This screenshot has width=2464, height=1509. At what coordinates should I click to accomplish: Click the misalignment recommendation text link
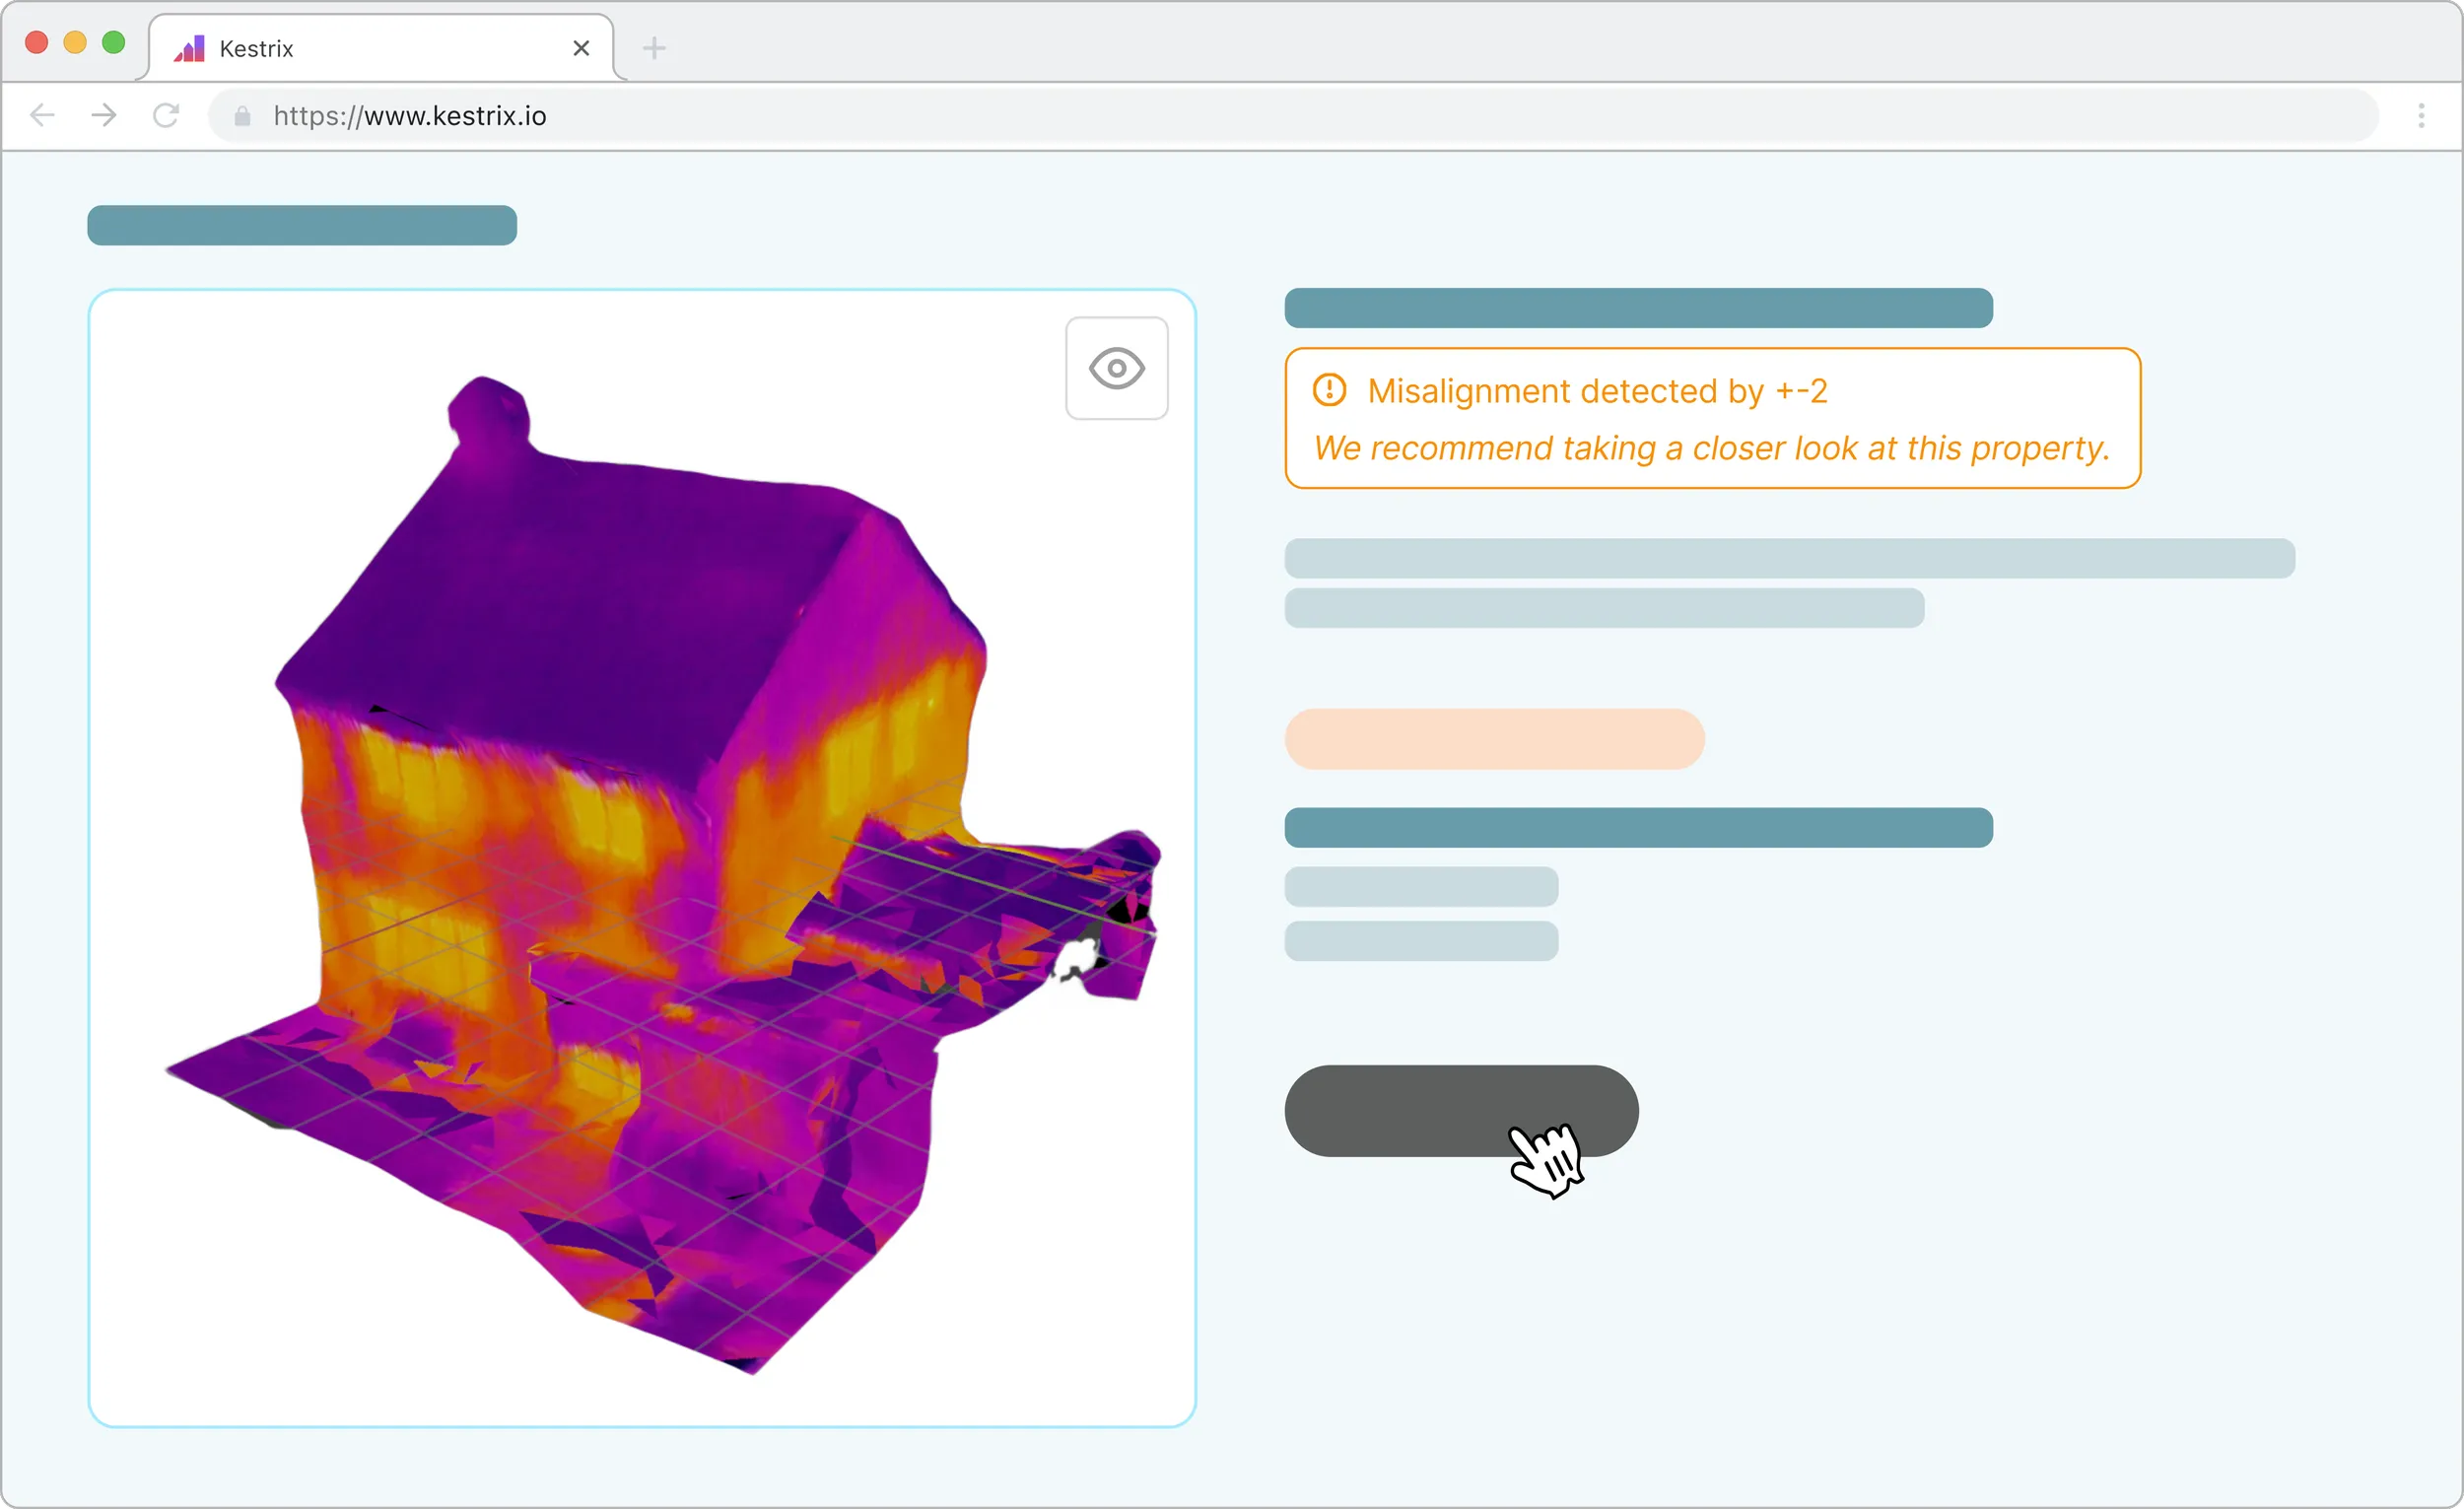coord(1711,448)
